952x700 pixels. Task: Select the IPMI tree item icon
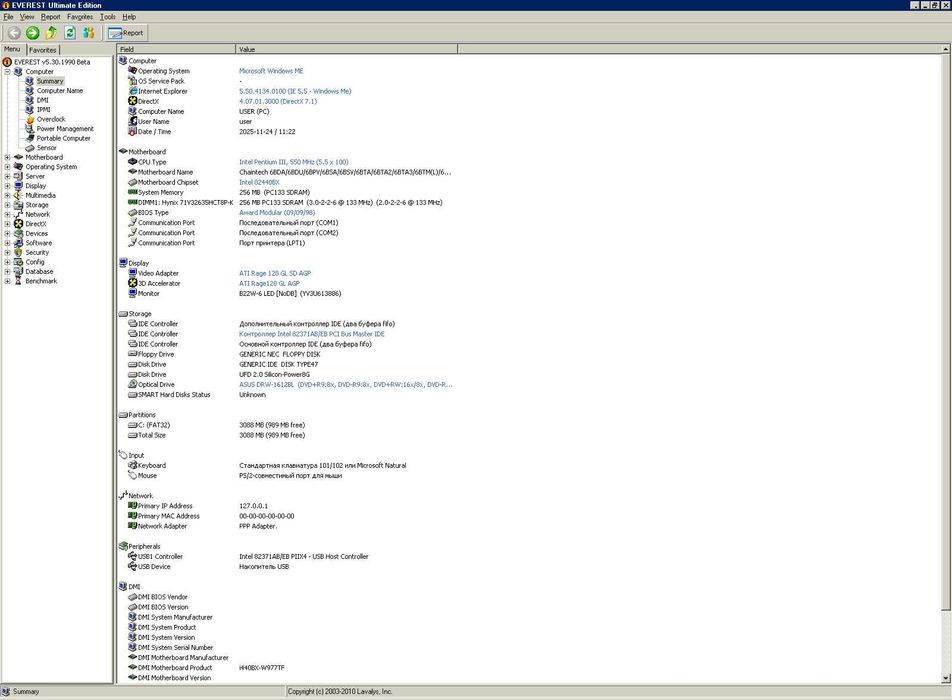pos(29,110)
